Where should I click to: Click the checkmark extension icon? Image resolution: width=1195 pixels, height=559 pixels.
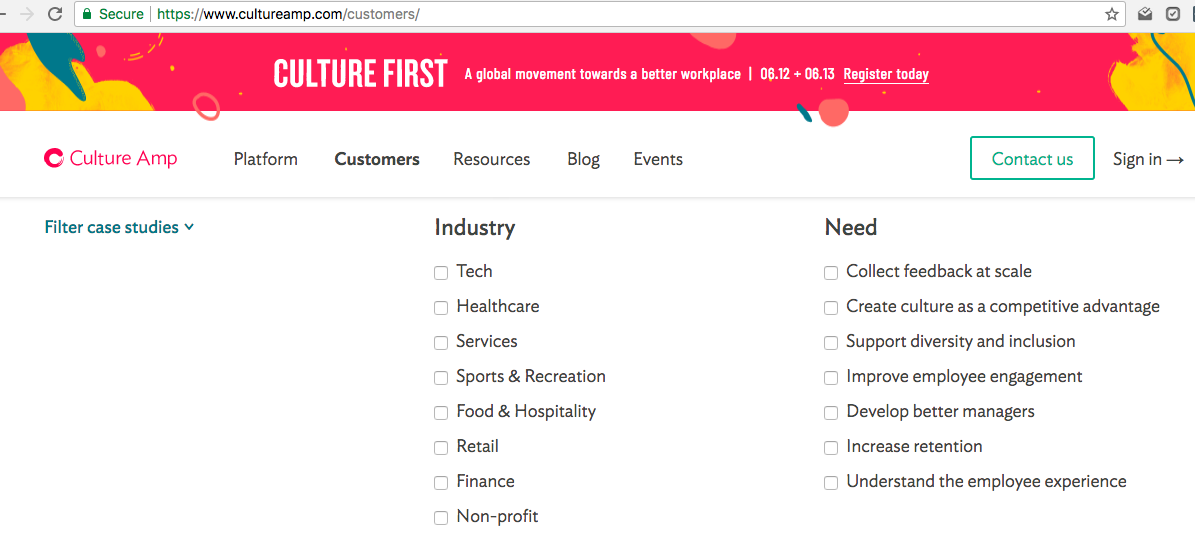tap(1174, 14)
